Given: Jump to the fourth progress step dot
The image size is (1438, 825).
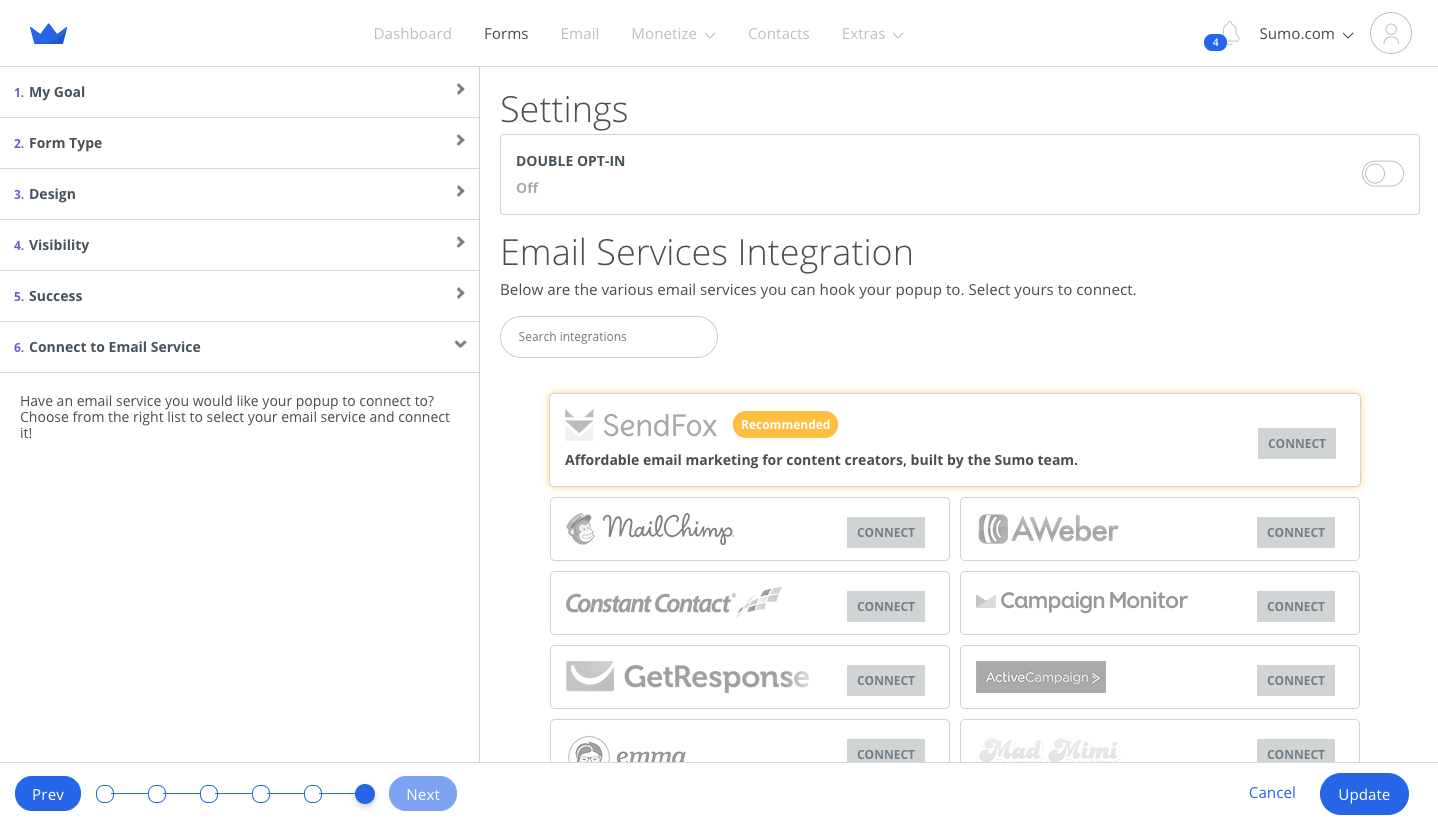Looking at the screenshot, I should (x=261, y=794).
